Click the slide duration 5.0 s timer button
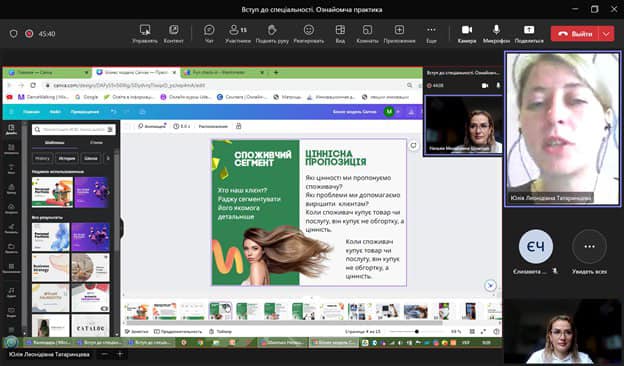624x366 pixels. 181,126
